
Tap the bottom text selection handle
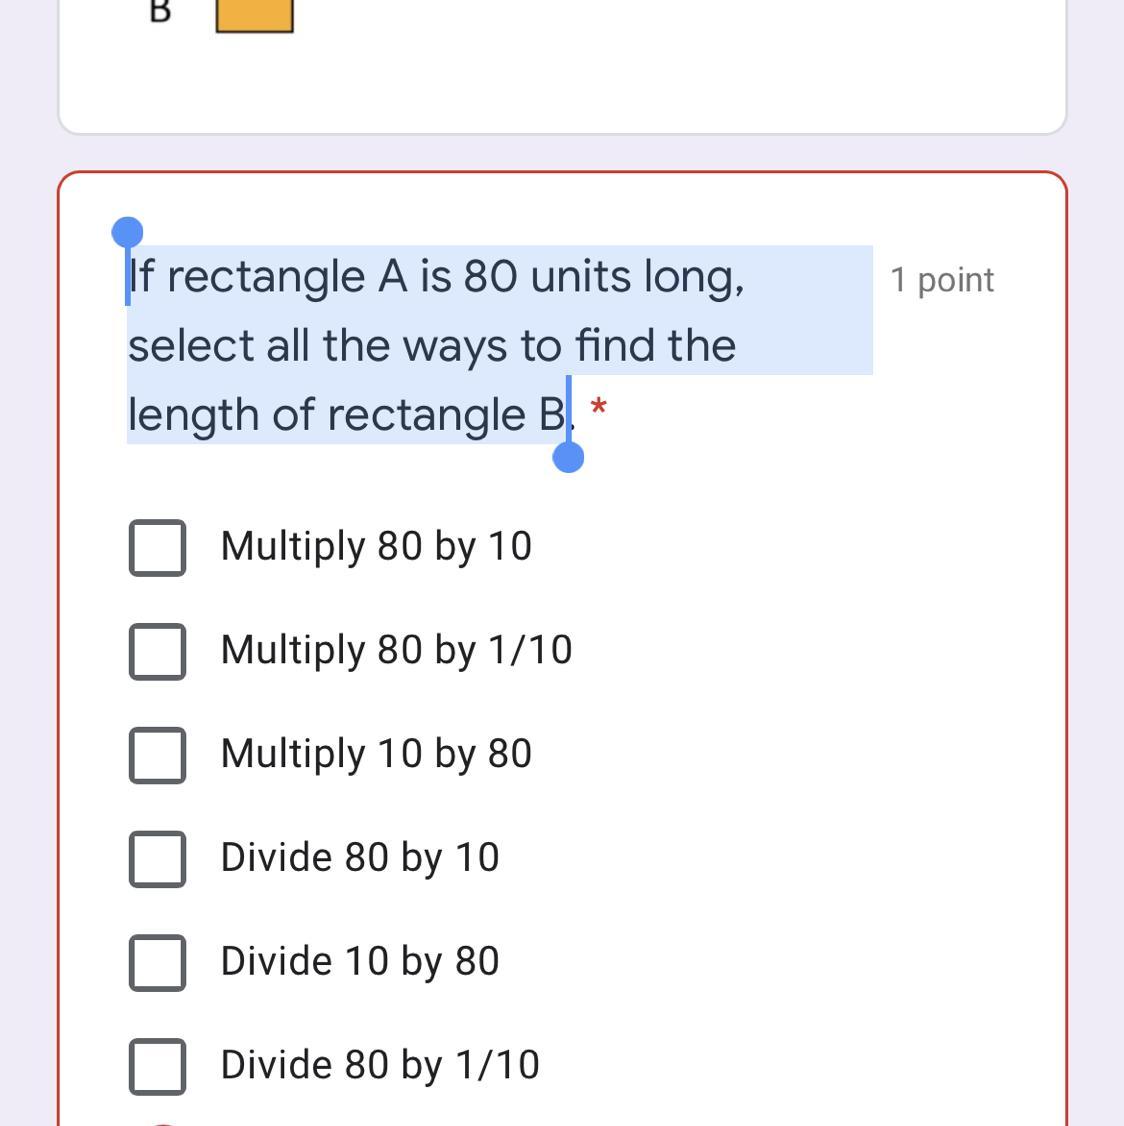pyautogui.click(x=568, y=457)
